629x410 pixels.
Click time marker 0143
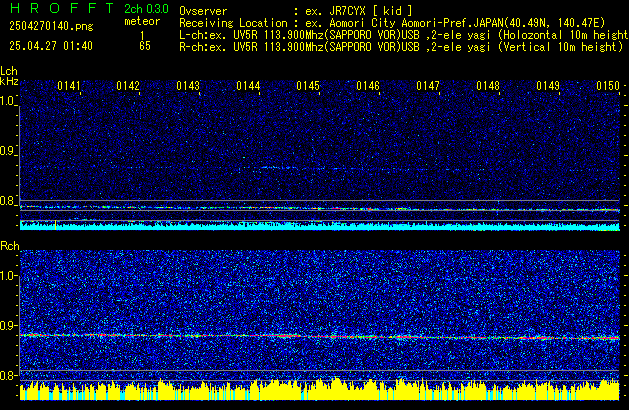click(188, 86)
